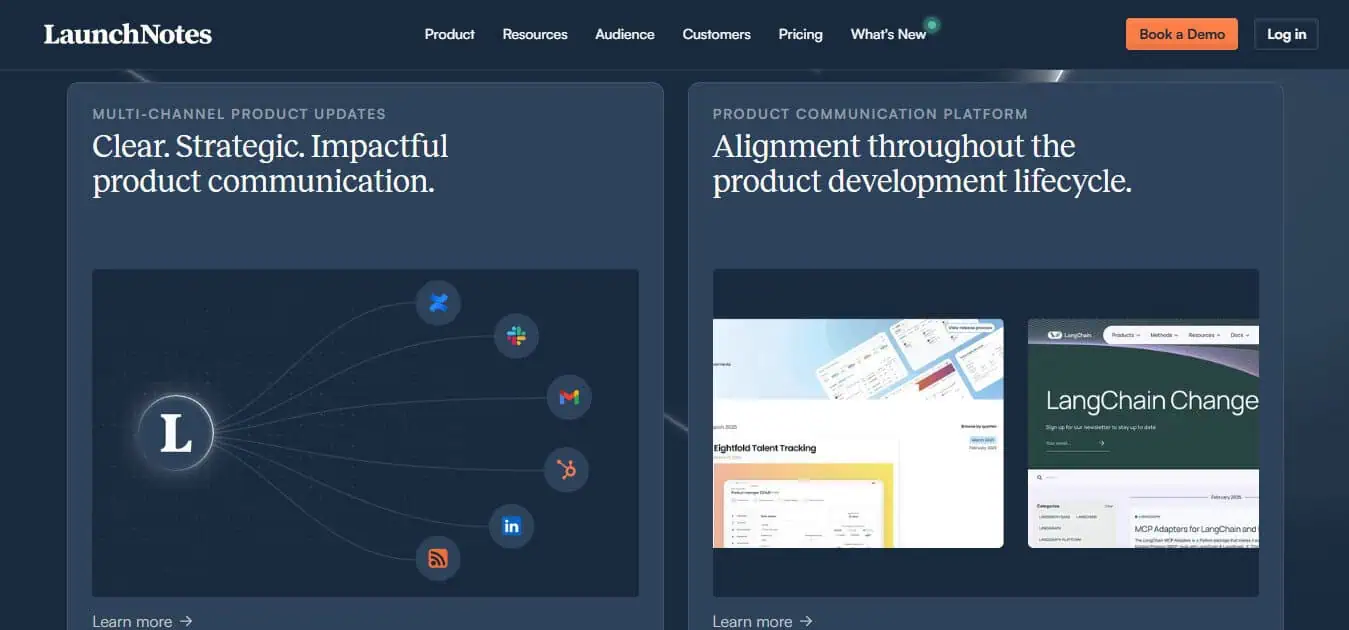Click the Multi-Channel Product Updates label
This screenshot has width=1349, height=630.
coord(239,114)
